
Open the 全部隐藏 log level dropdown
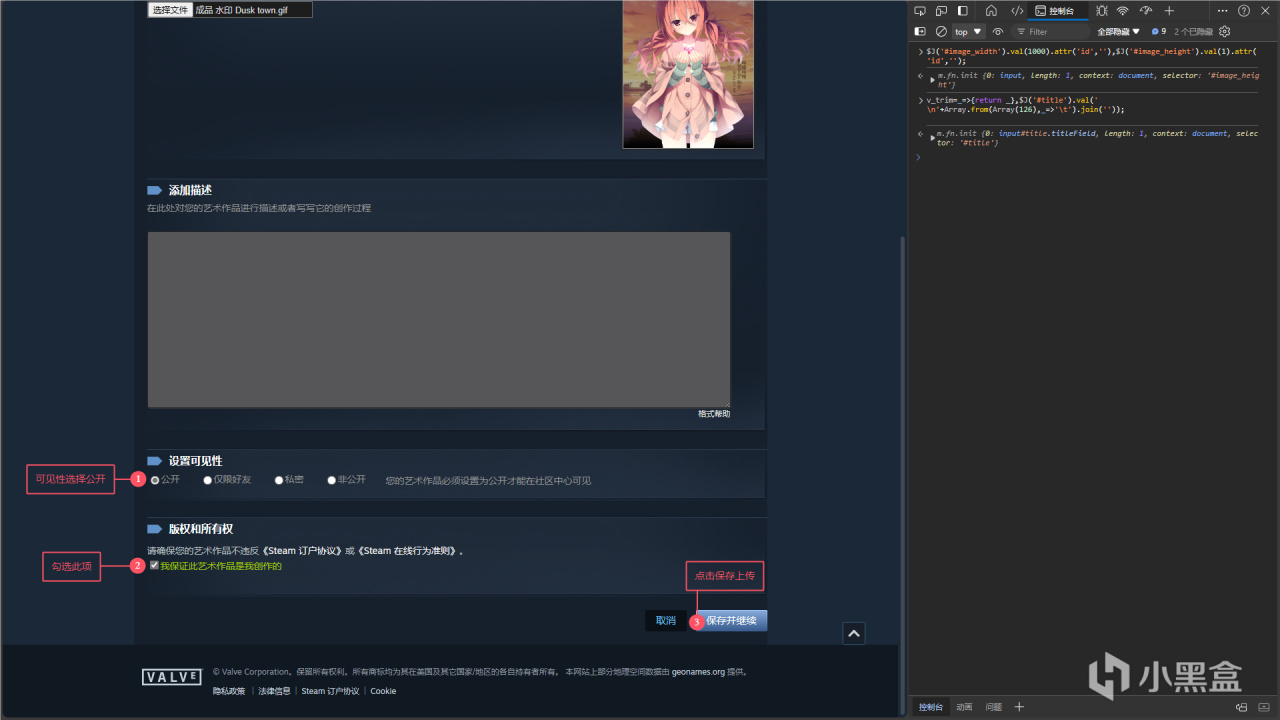pyautogui.click(x=1119, y=32)
